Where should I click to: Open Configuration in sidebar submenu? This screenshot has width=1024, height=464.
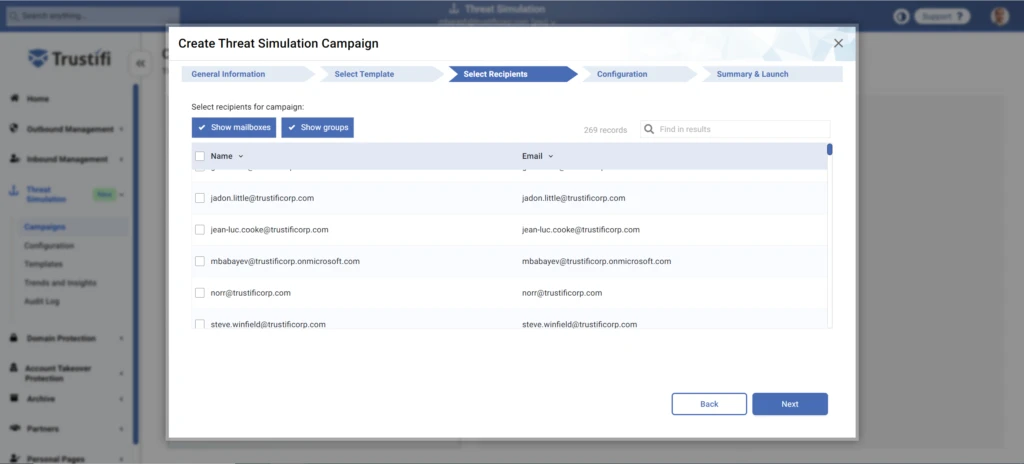[49, 246]
